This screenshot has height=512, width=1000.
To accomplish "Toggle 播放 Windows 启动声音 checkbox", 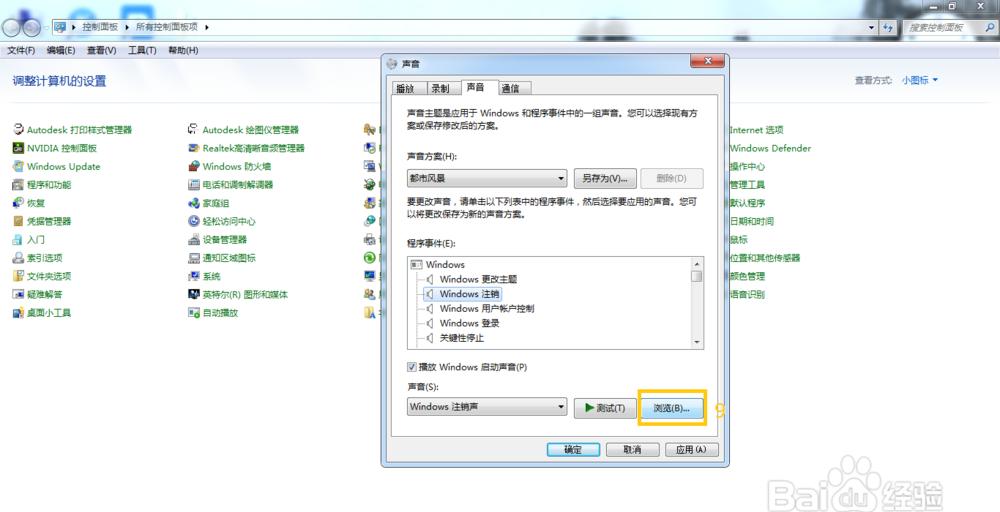I will (411, 367).
